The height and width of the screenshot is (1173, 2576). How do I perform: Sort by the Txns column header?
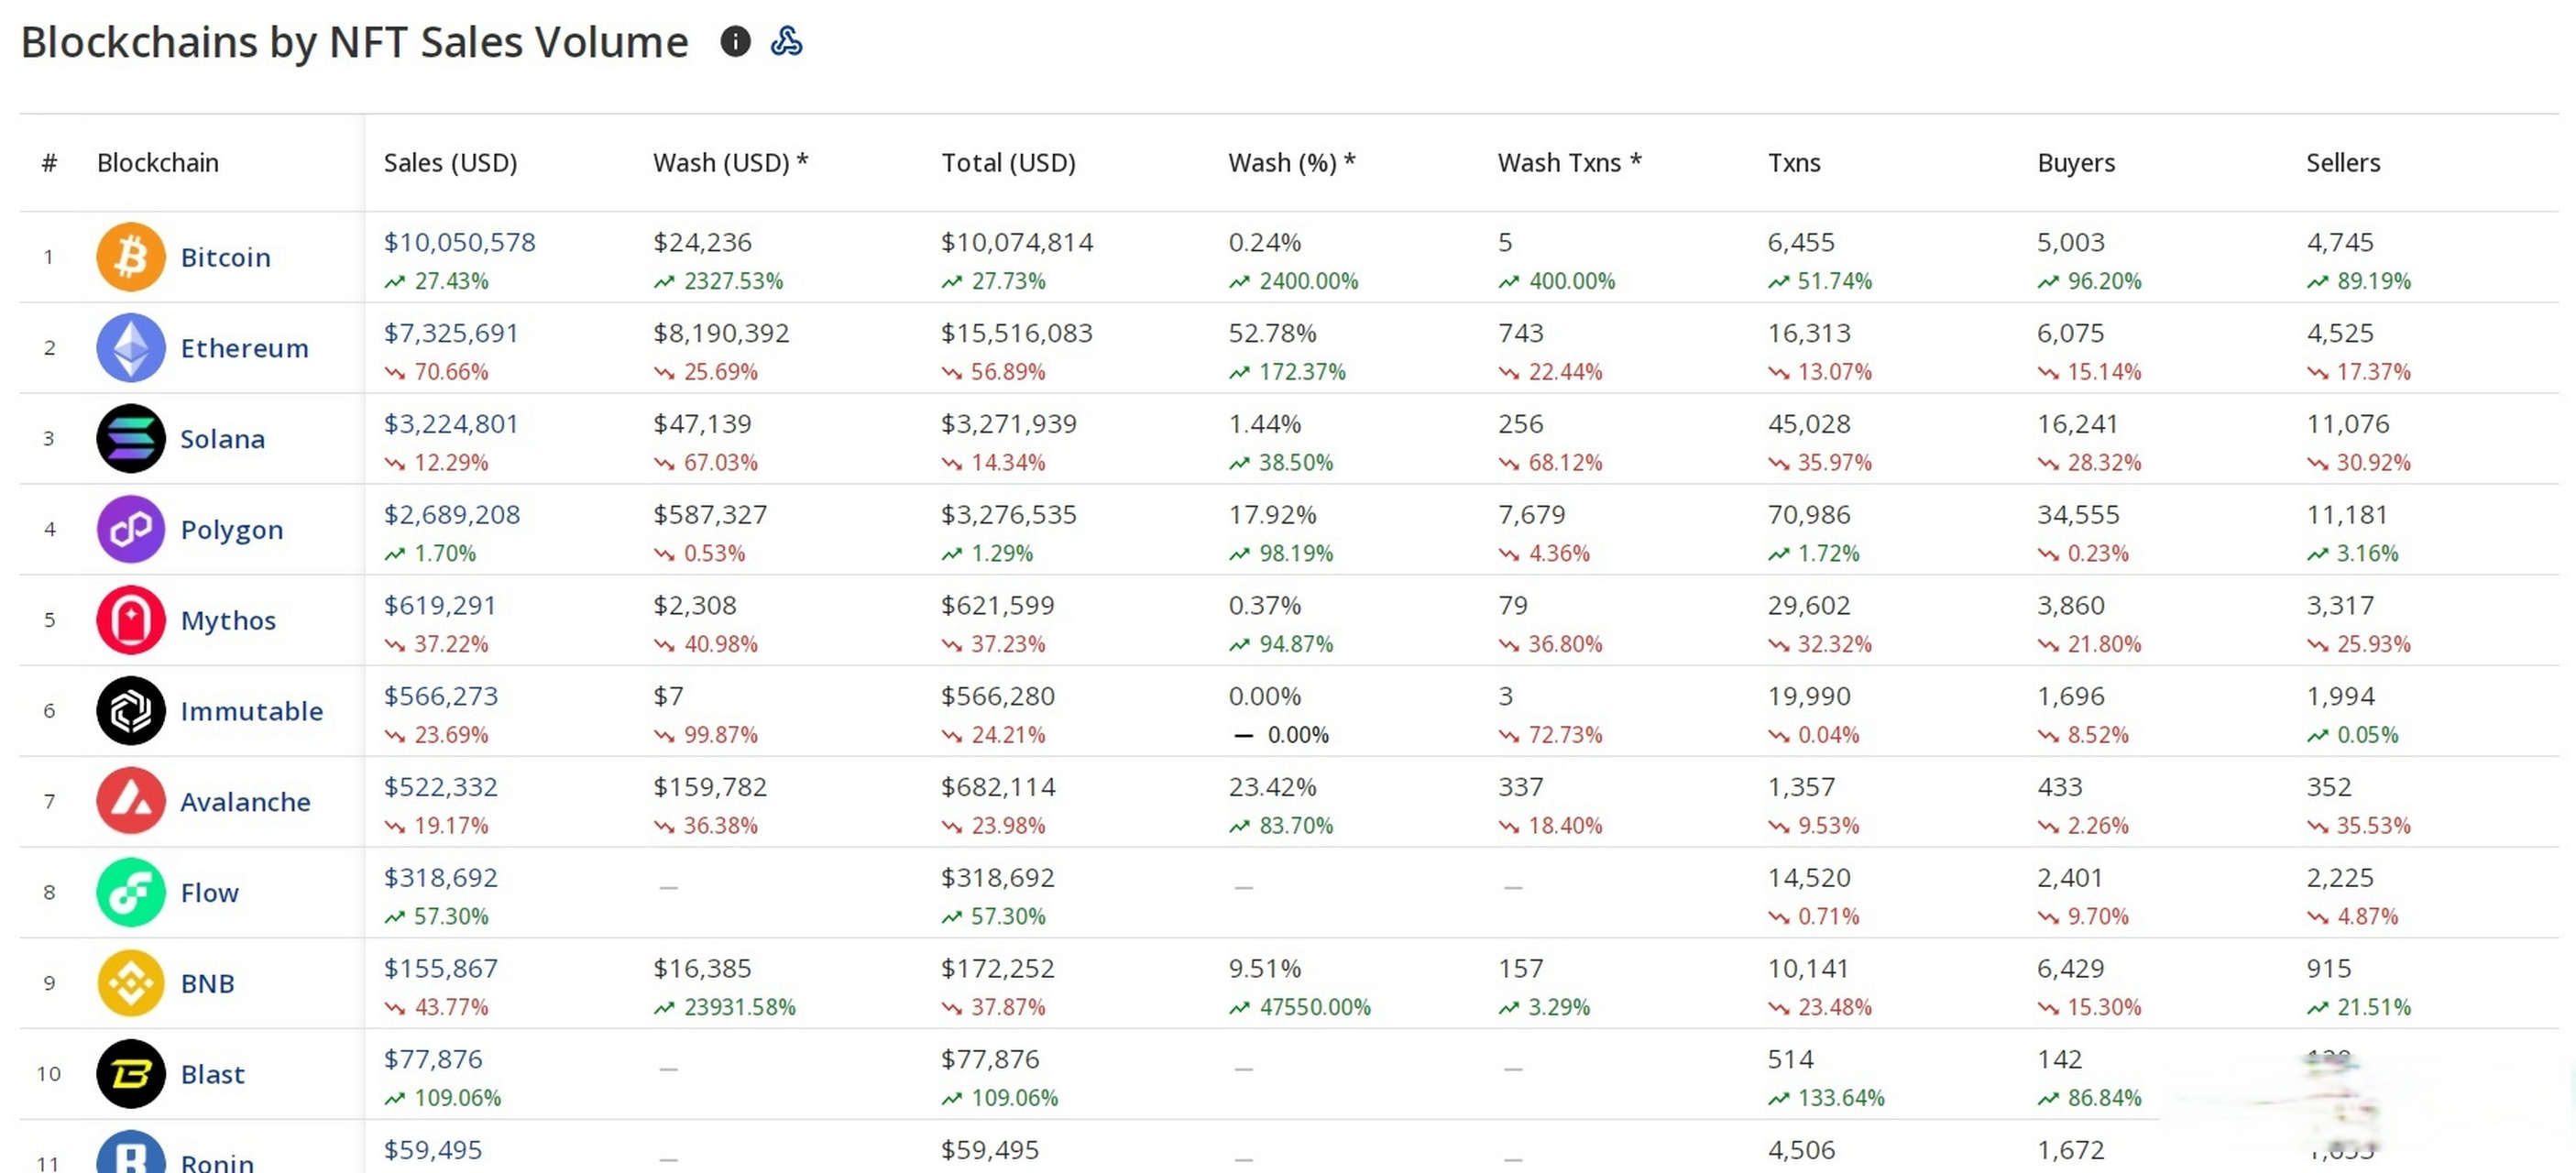1795,163
